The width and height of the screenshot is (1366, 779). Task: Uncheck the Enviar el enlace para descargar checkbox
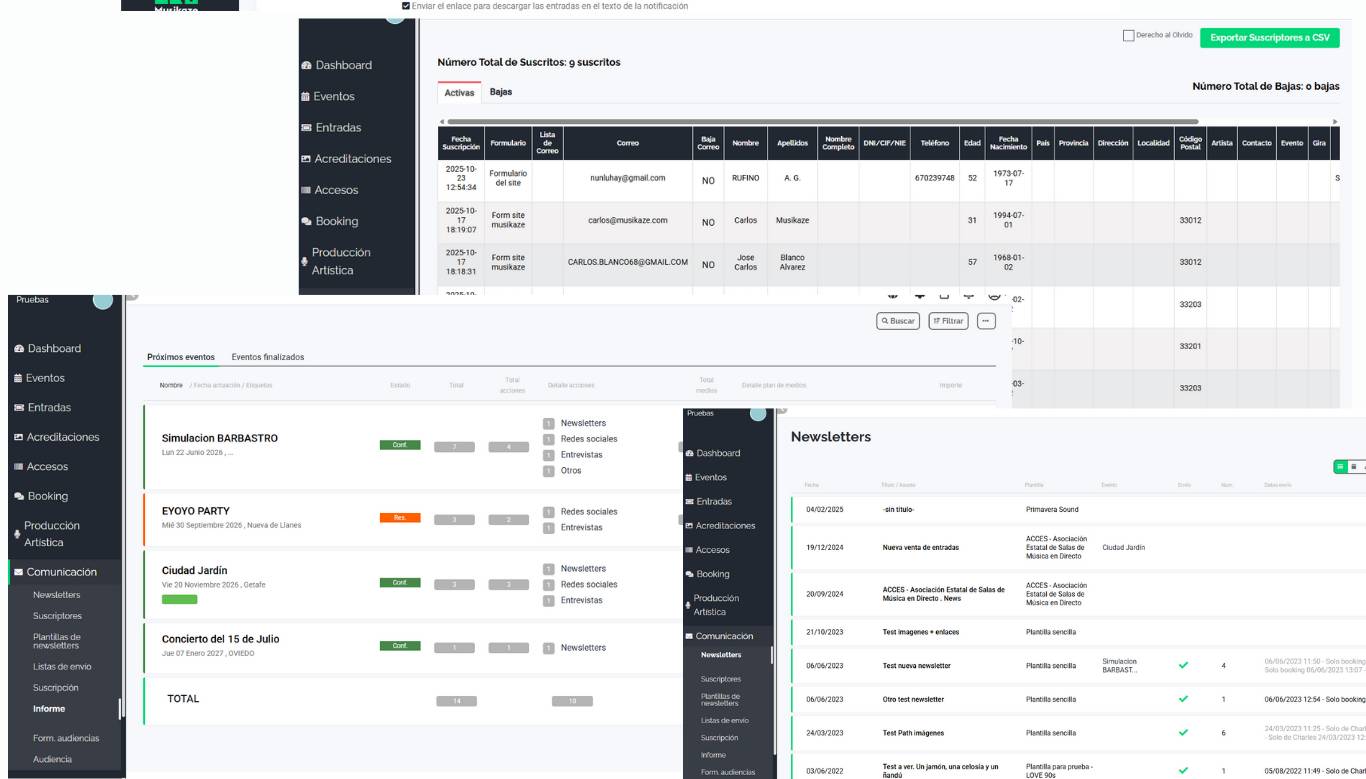pos(405,6)
